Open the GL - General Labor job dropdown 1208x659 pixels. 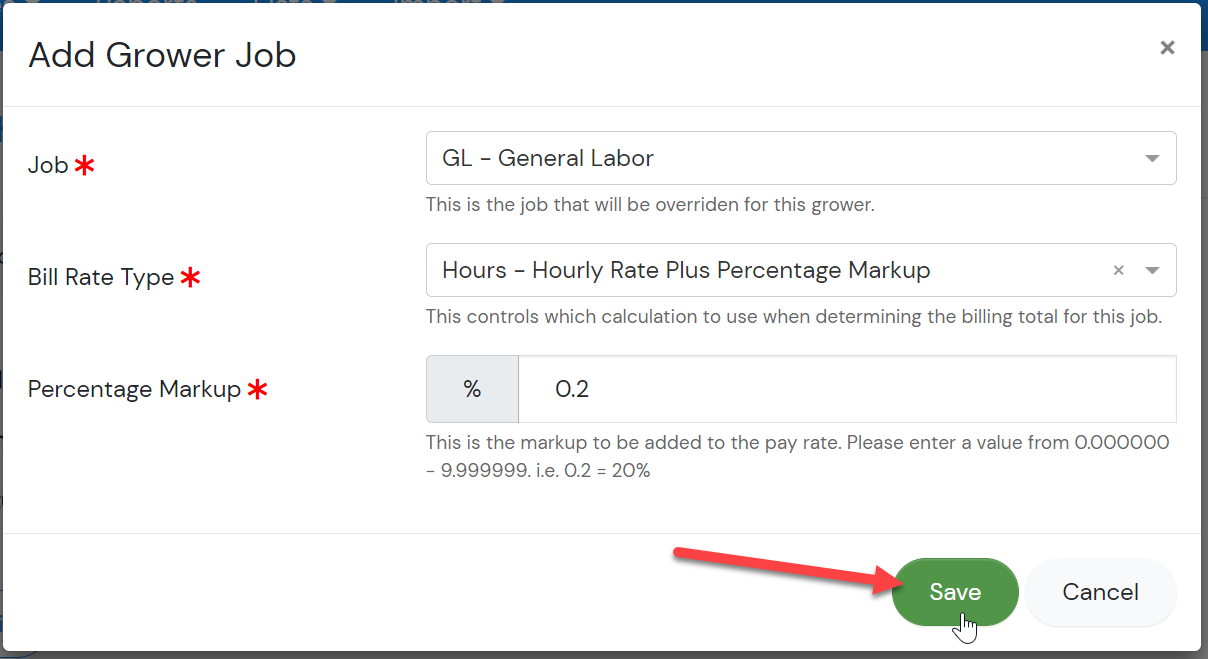801,158
